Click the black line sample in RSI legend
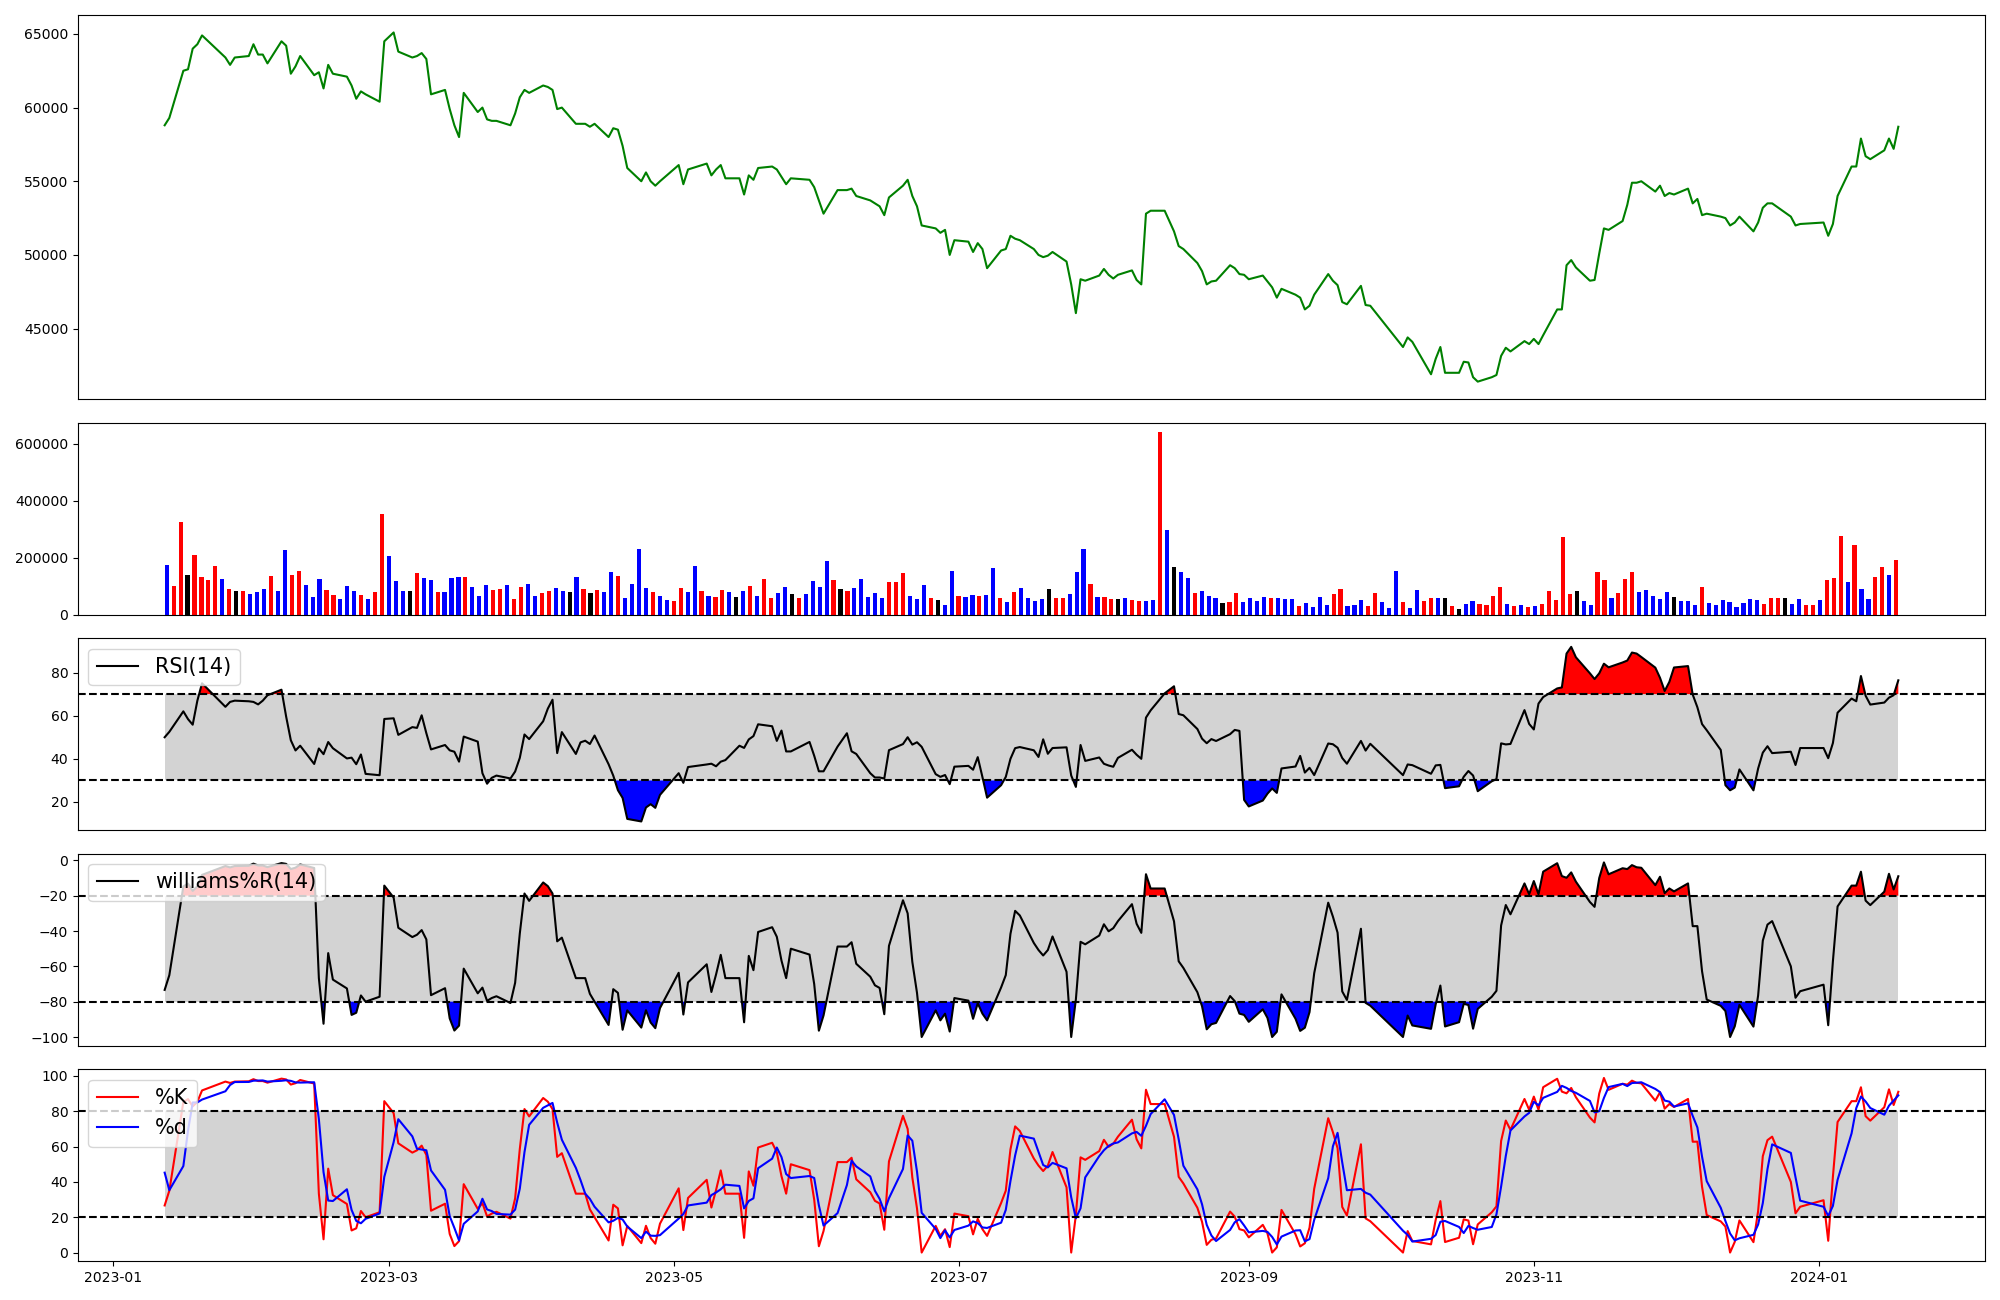Screen dimensions: 2000x1300 click(120, 667)
